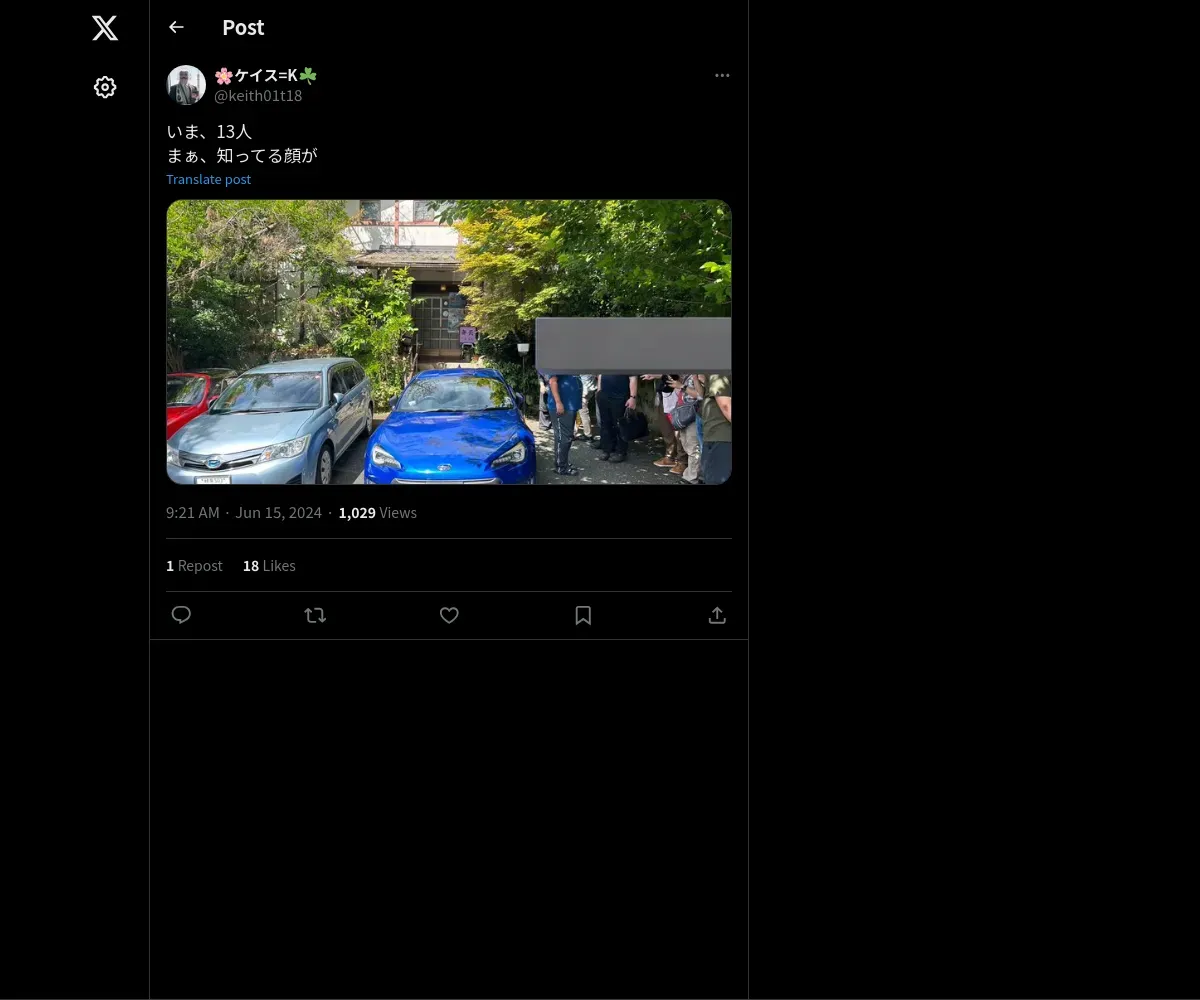
Task: Click the post text いま、13人
Action: [209, 131]
